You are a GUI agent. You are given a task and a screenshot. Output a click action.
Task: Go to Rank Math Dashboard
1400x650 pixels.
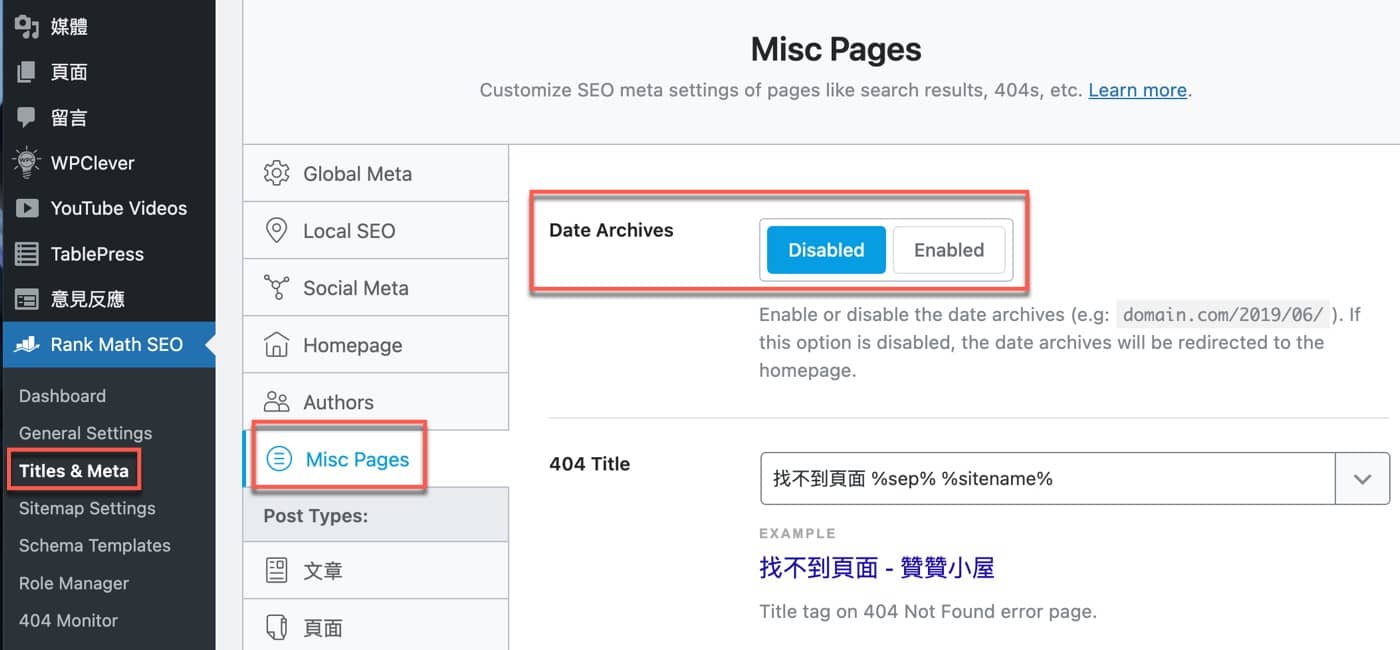tap(62, 396)
